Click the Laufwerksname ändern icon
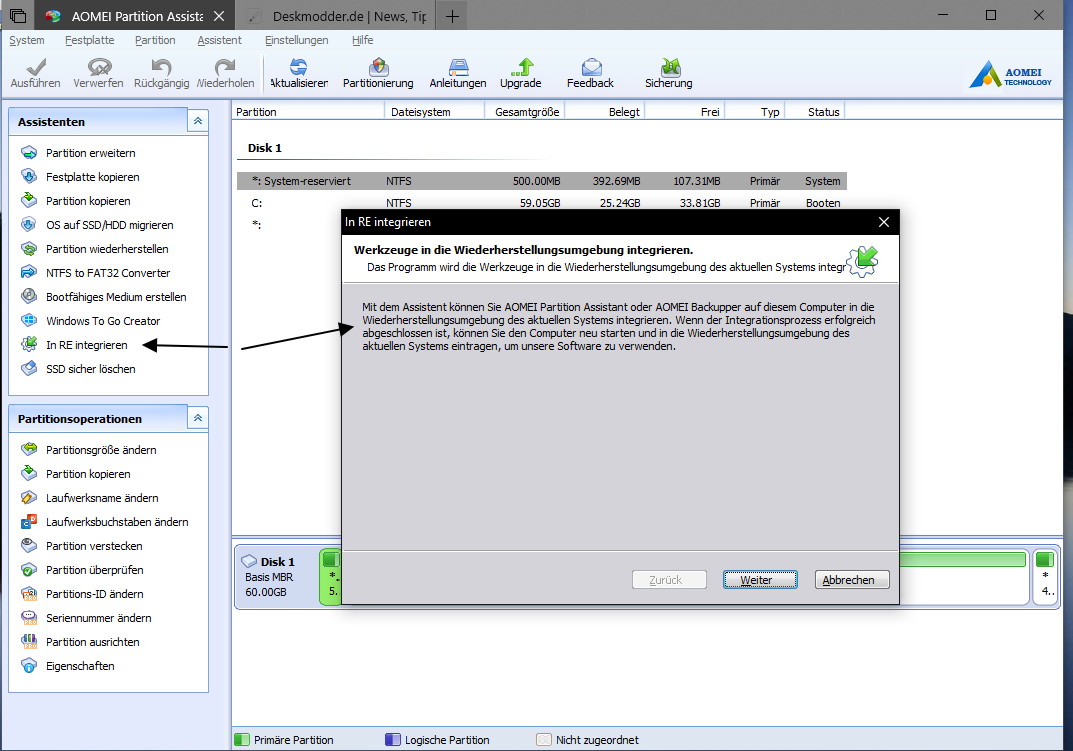The width and height of the screenshot is (1073, 751). pos(29,498)
